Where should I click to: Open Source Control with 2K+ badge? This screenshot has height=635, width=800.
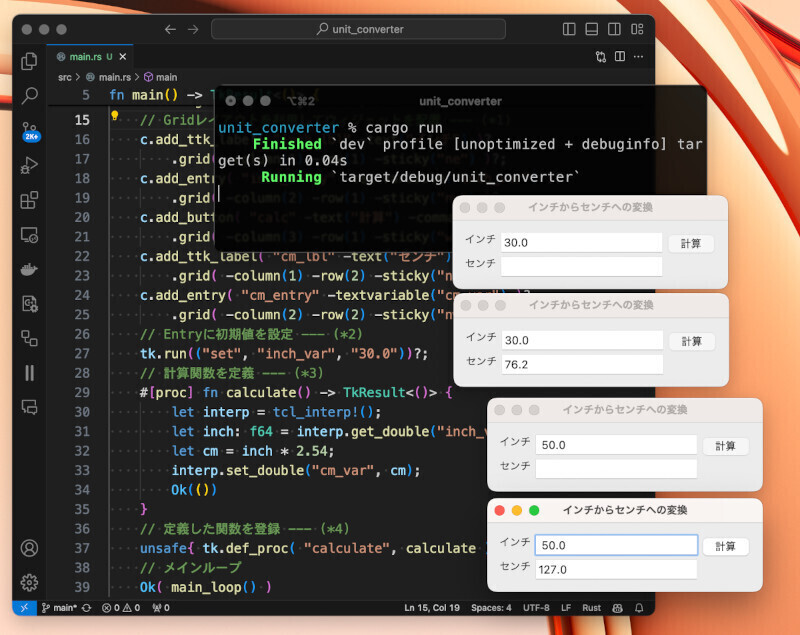(x=29, y=131)
